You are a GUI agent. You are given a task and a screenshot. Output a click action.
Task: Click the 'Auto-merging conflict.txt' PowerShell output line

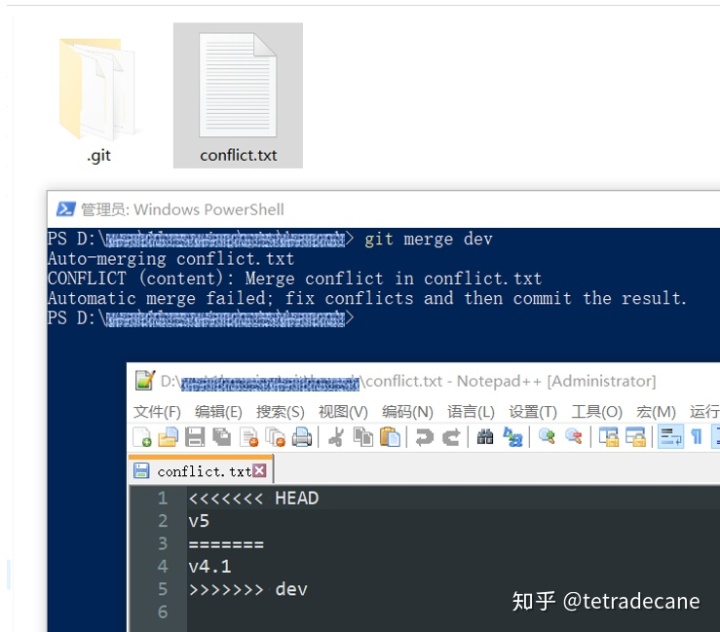[171, 259]
